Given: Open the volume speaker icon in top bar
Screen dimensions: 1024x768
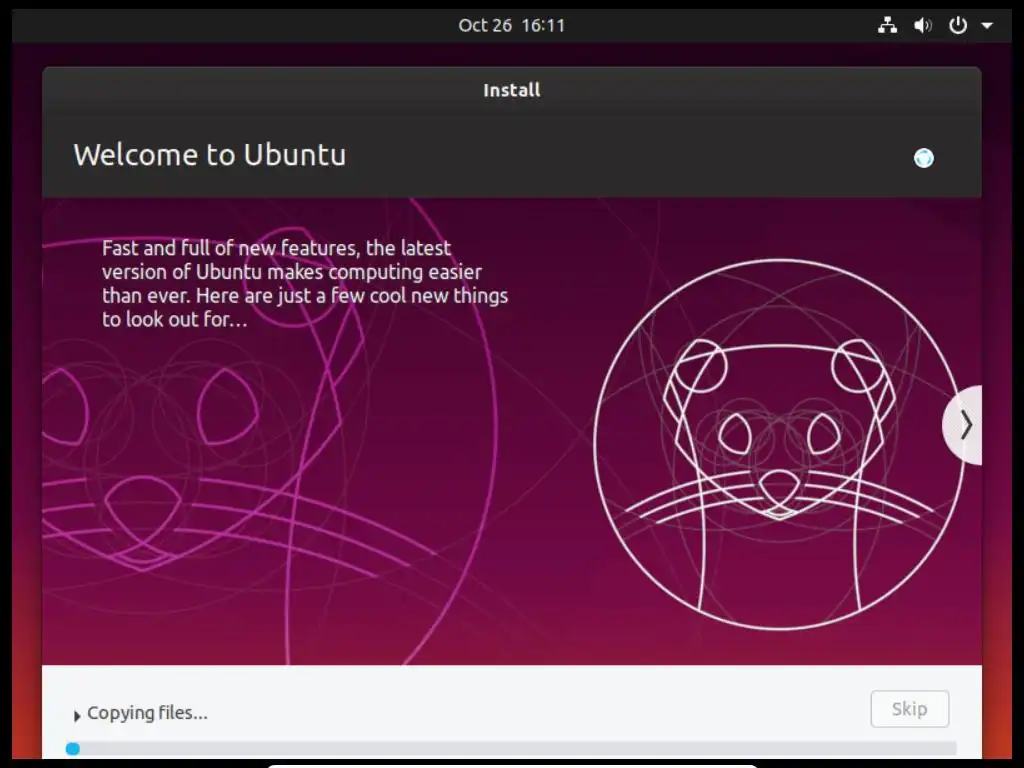Looking at the screenshot, I should (x=922, y=25).
